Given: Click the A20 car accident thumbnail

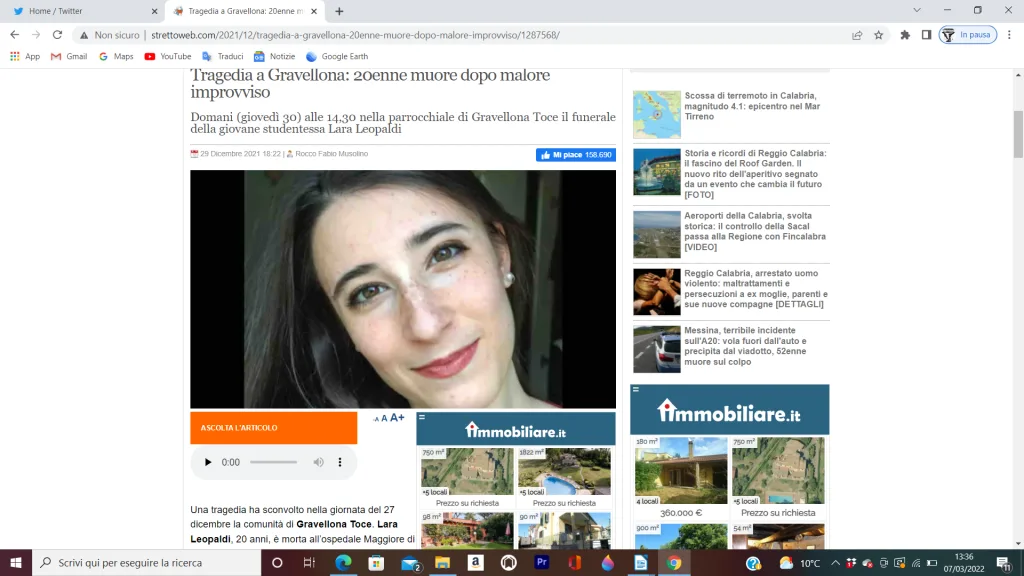Looking at the screenshot, I should 657,349.
